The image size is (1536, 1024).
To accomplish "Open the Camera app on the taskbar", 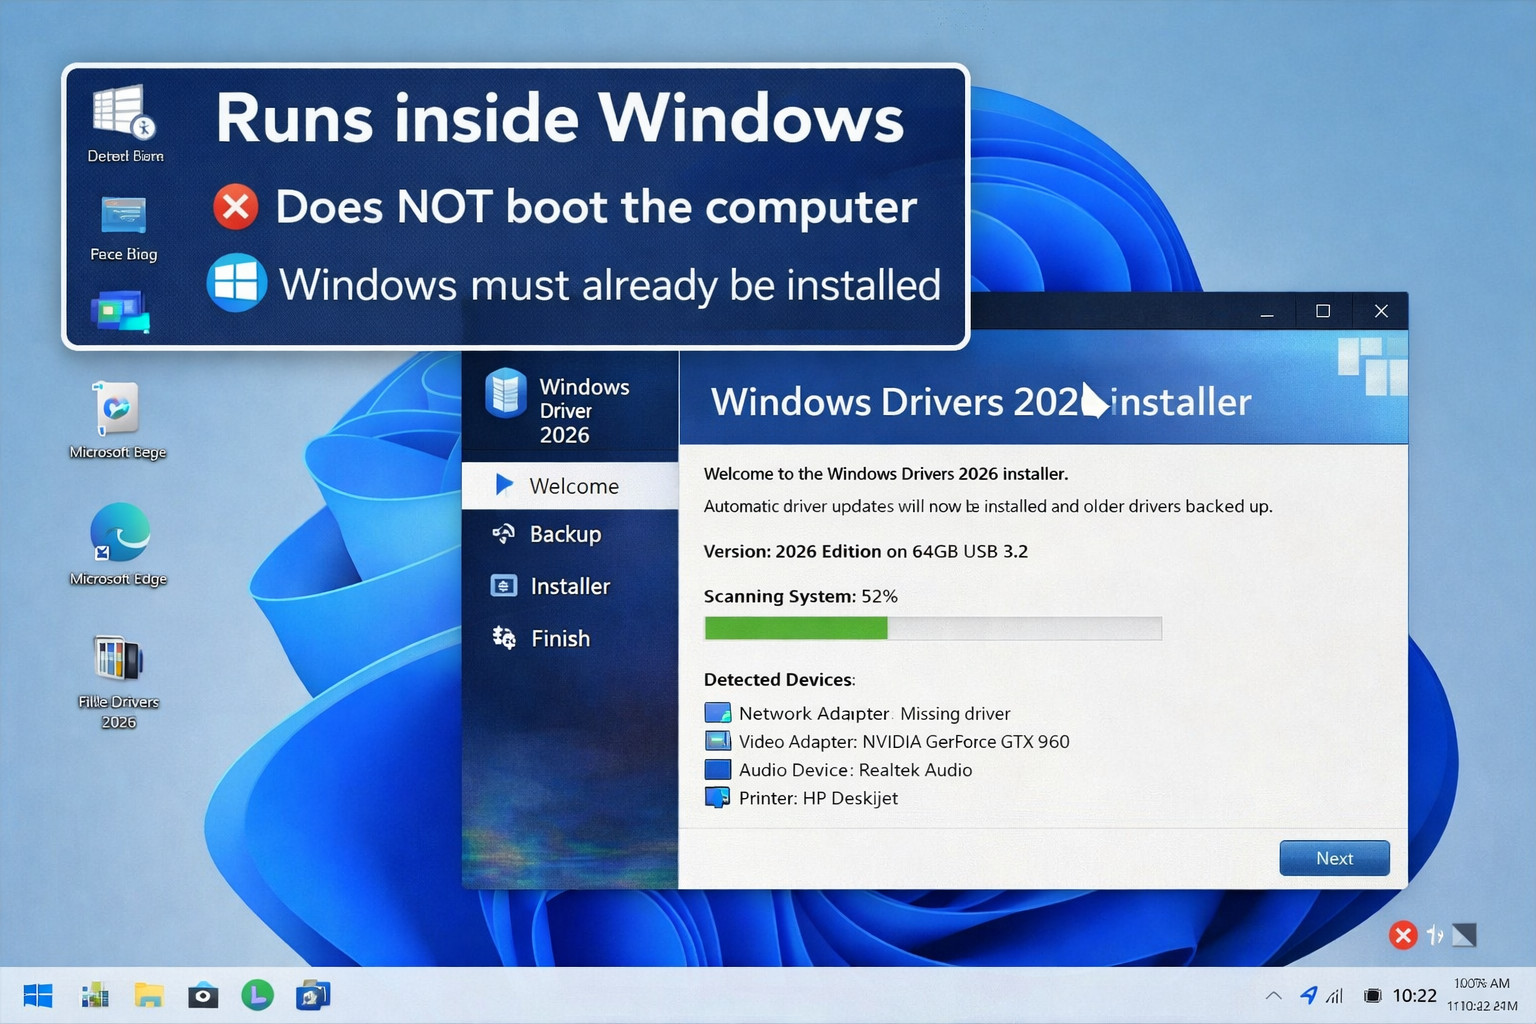I will (x=203, y=996).
